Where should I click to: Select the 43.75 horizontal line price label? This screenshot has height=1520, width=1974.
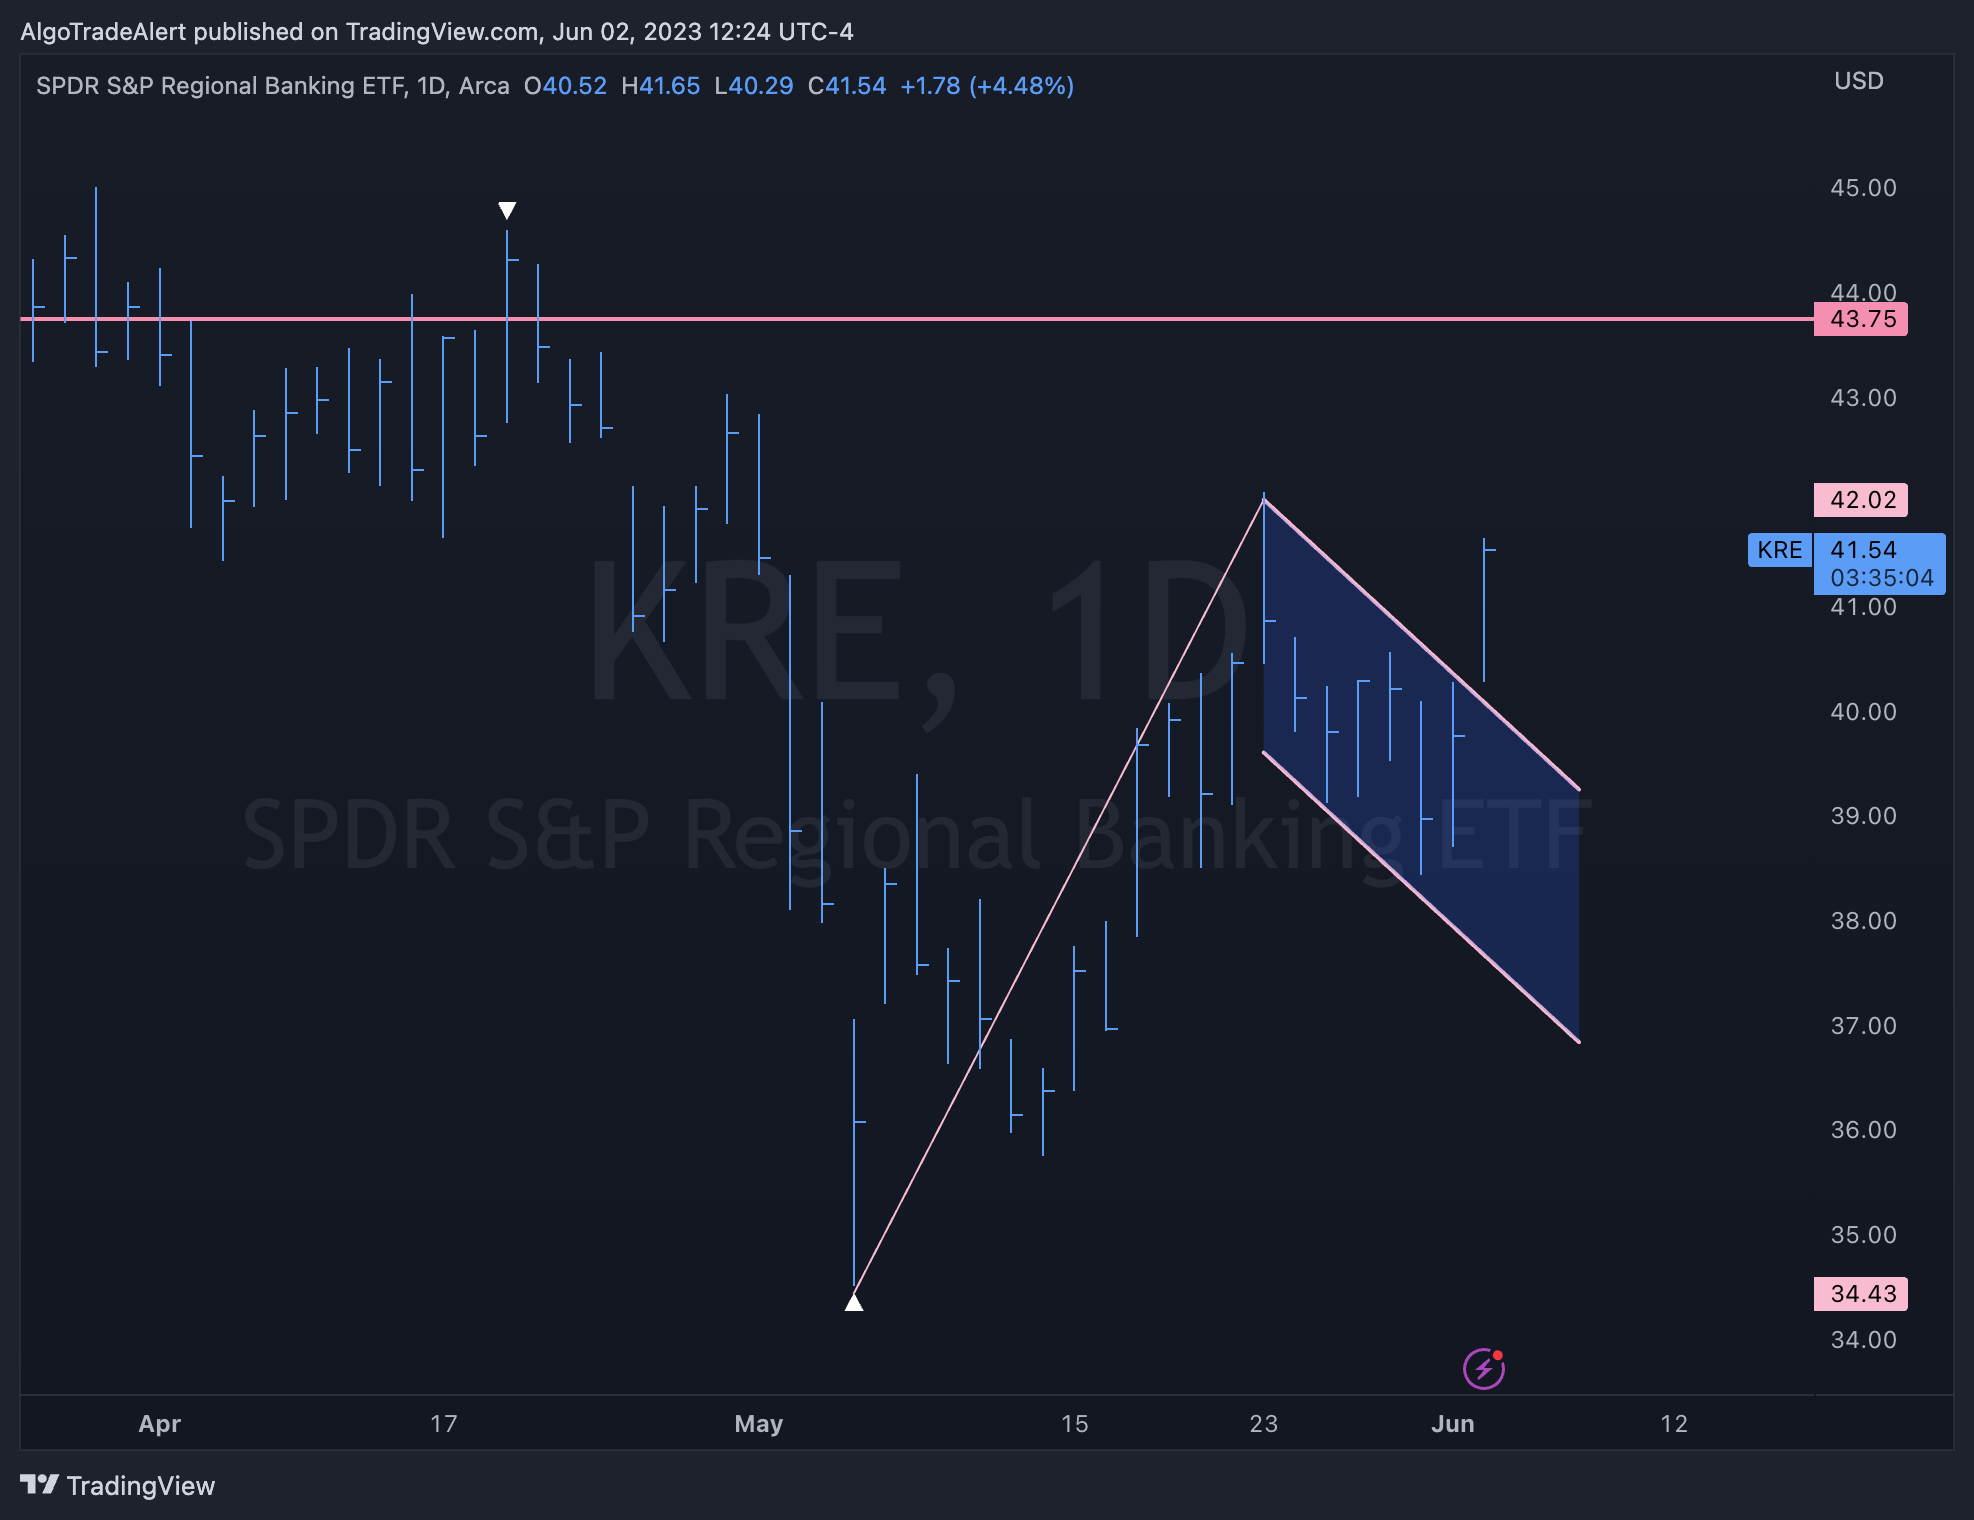coord(1861,319)
